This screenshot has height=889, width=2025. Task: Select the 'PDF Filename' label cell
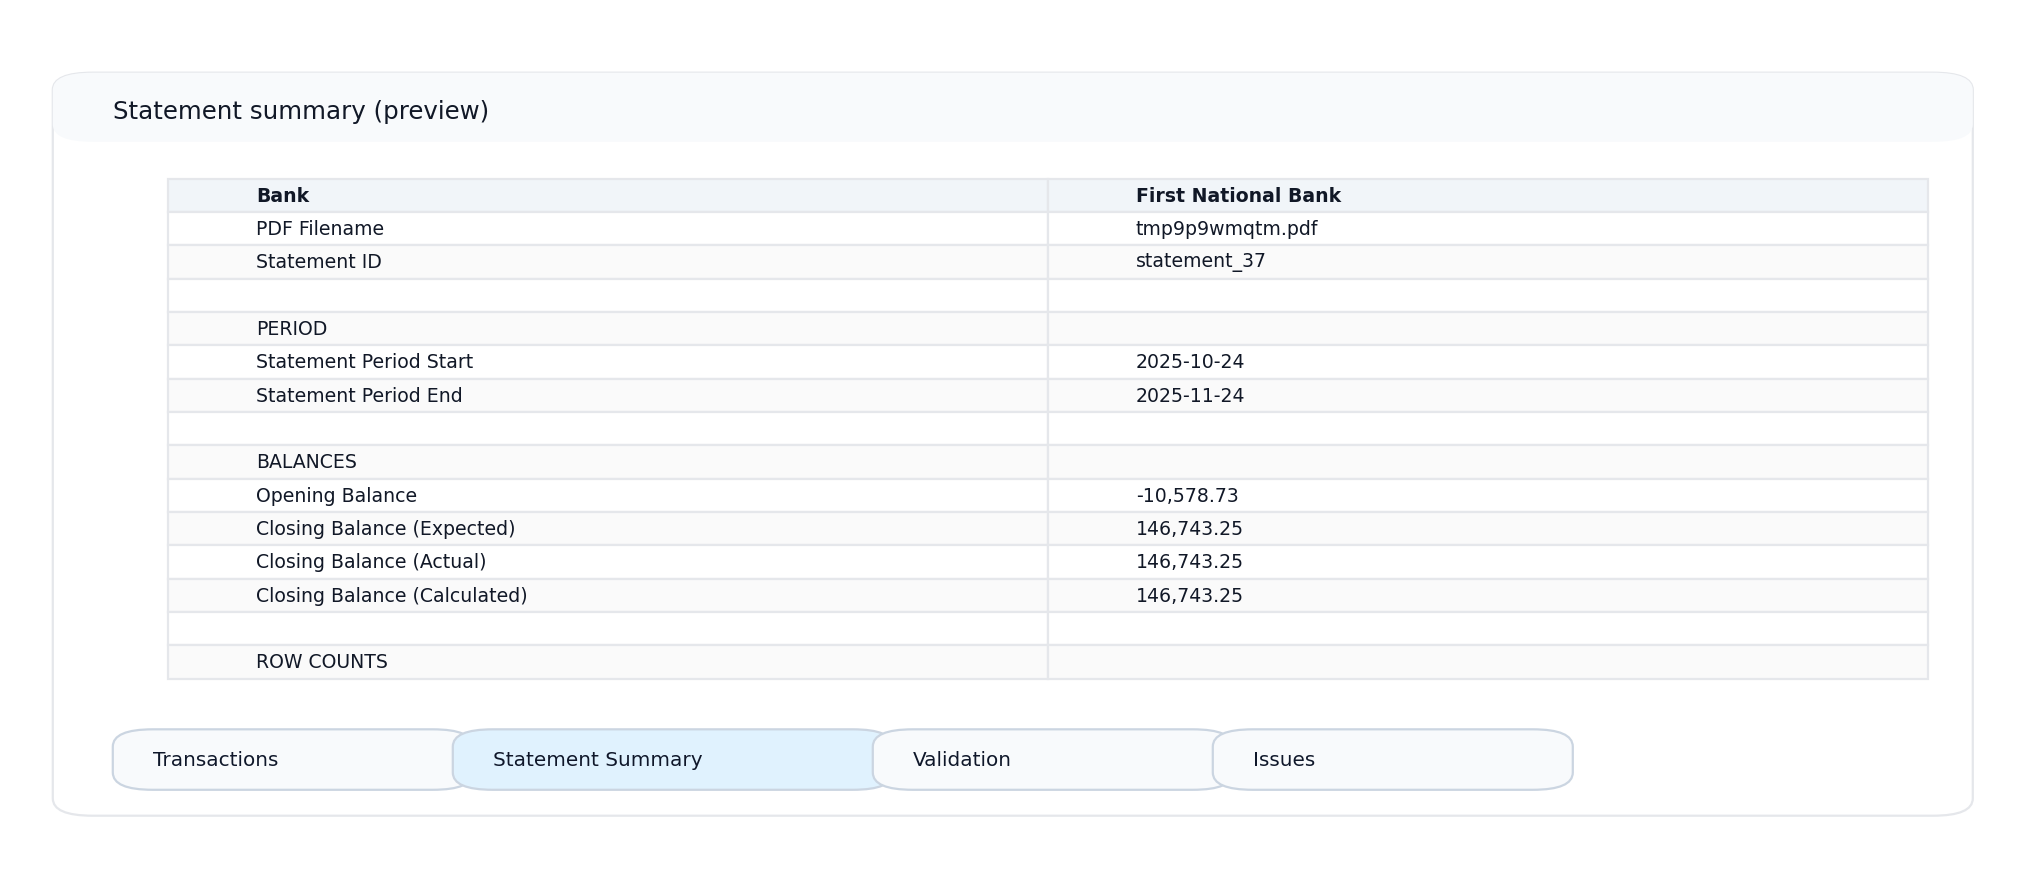click(608, 229)
